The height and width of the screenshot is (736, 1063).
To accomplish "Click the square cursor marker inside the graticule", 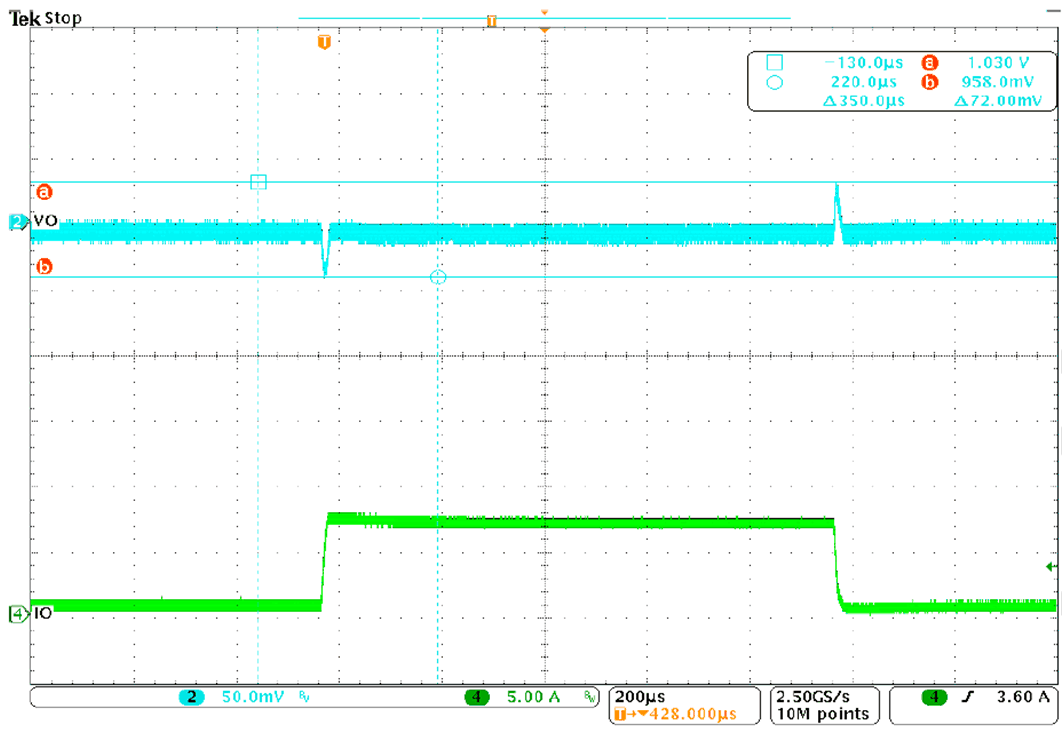I will 257,183.
